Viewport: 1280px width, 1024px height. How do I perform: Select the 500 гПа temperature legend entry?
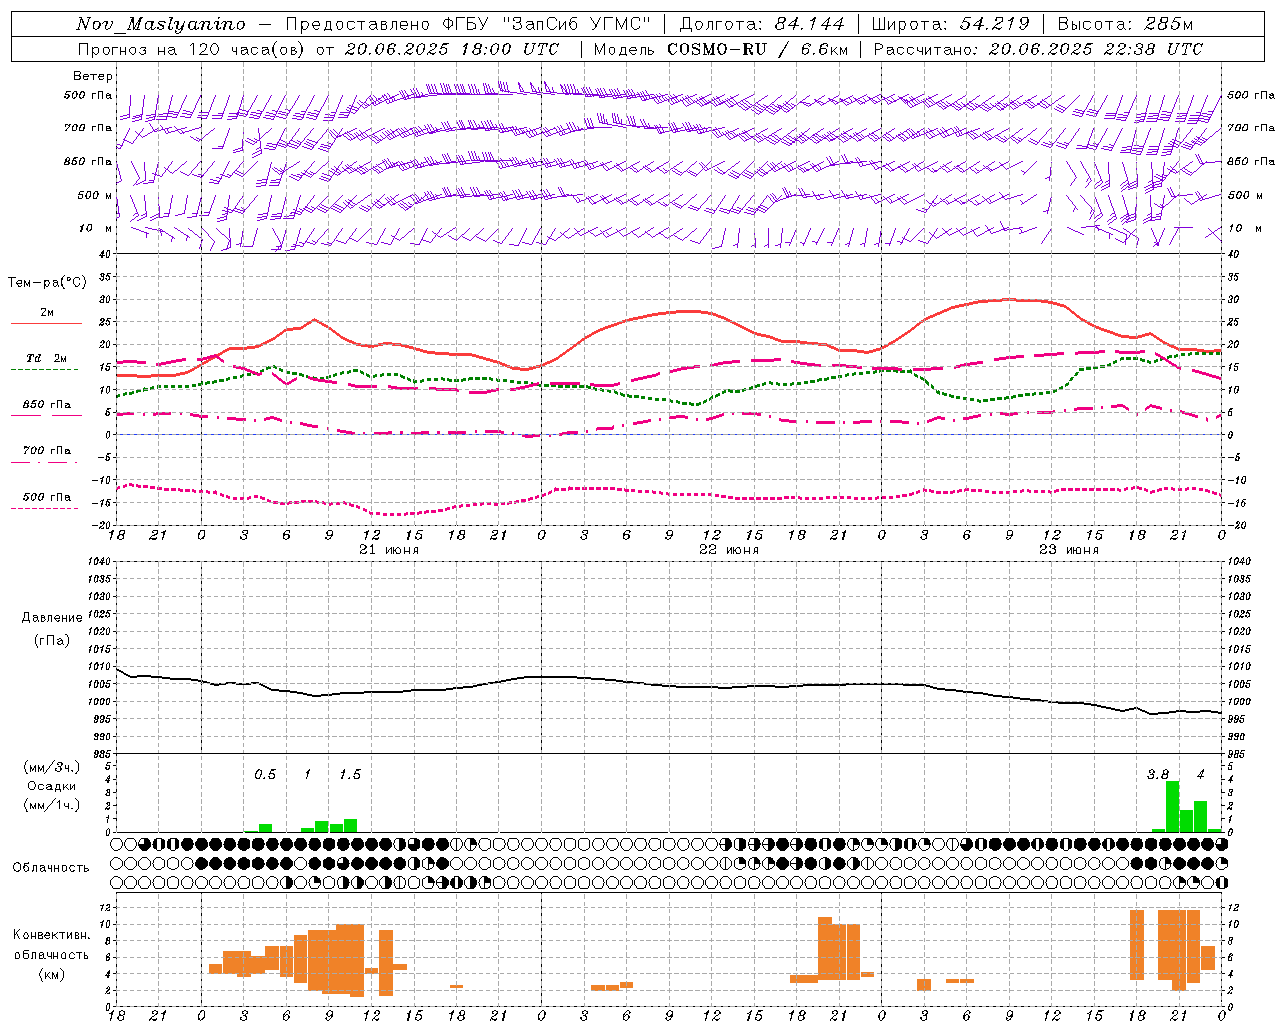(x=47, y=497)
